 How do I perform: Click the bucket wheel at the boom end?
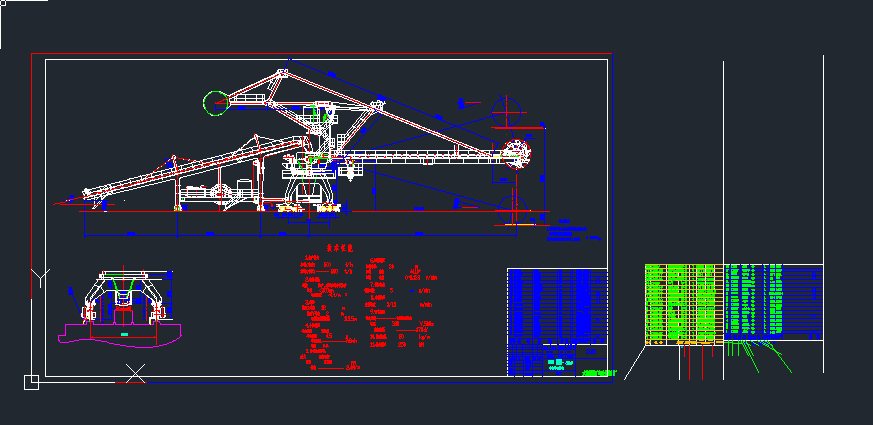(516, 154)
